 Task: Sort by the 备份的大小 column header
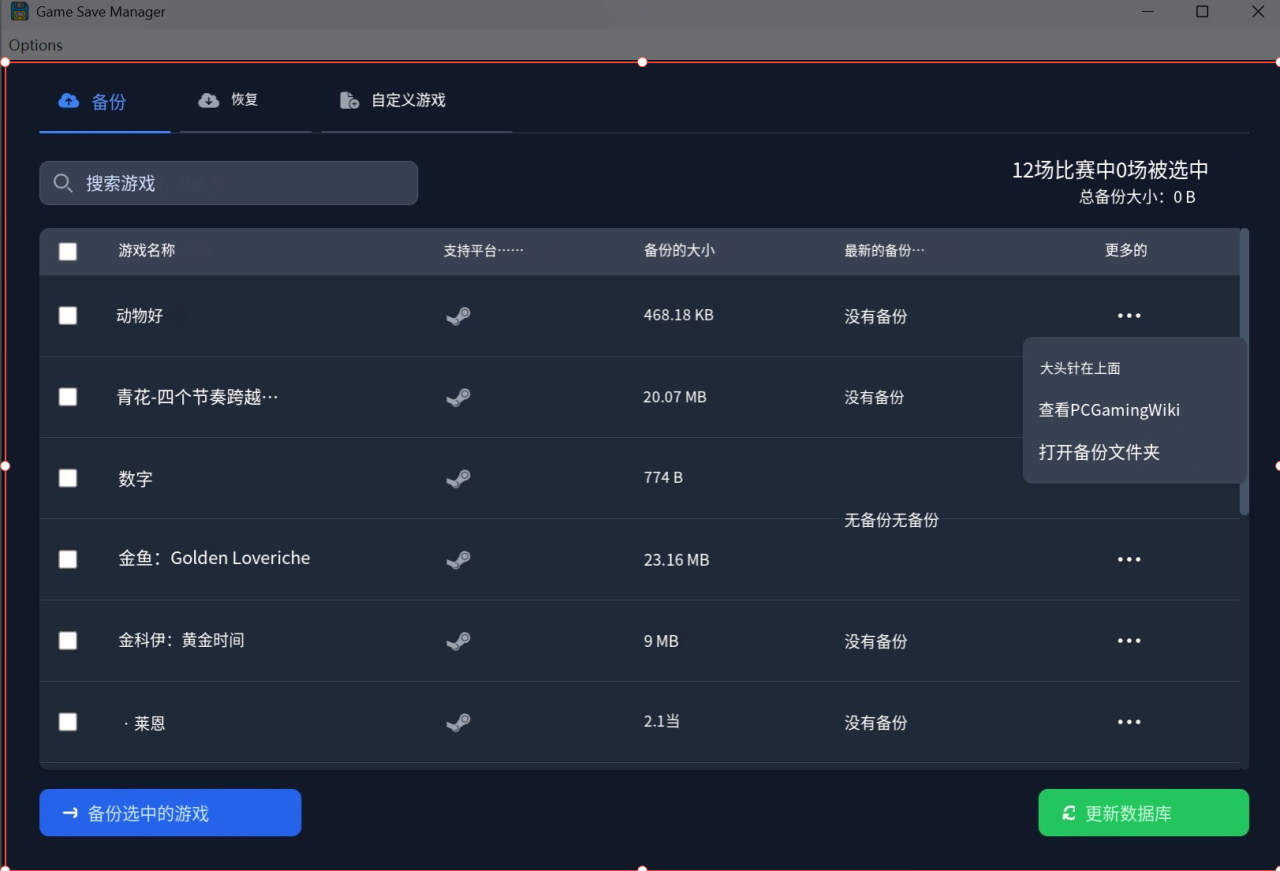[x=679, y=250]
